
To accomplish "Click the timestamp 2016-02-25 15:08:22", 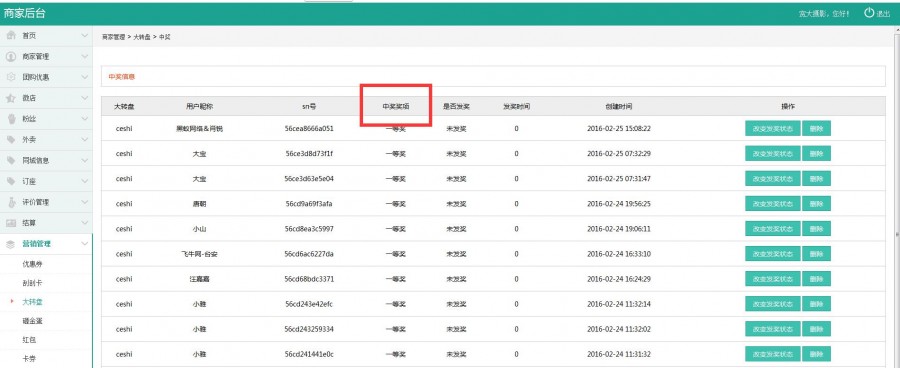I will 619,129.
